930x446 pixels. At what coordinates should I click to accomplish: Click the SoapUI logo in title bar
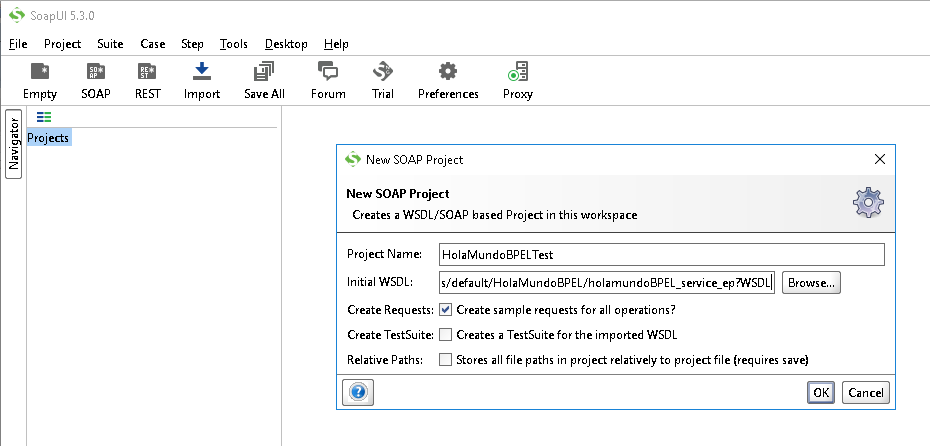(17, 15)
